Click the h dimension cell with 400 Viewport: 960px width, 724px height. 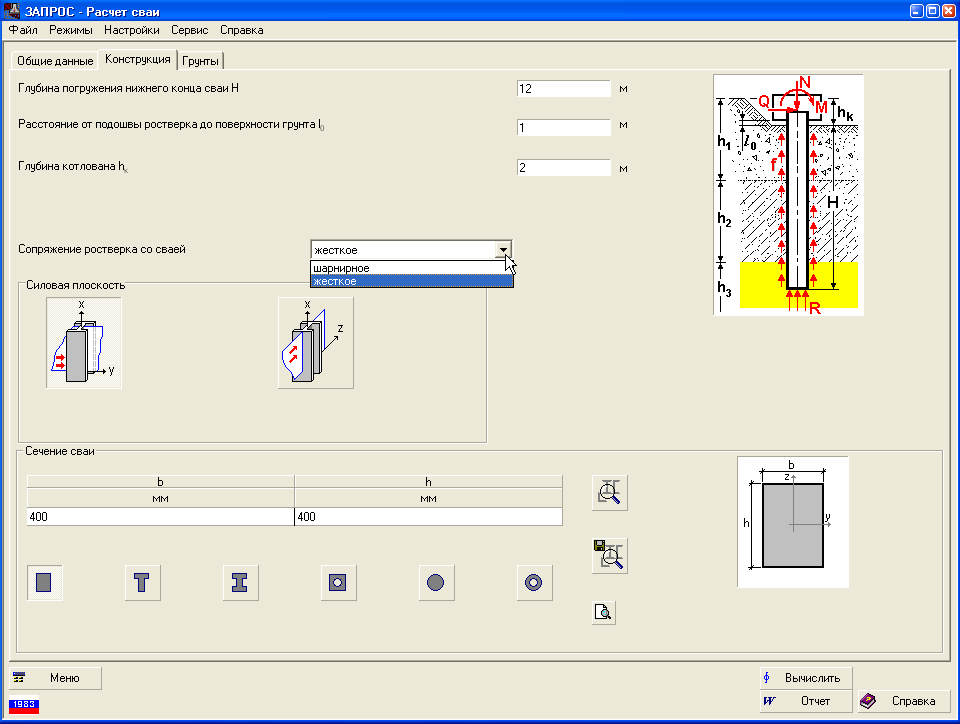pos(429,517)
